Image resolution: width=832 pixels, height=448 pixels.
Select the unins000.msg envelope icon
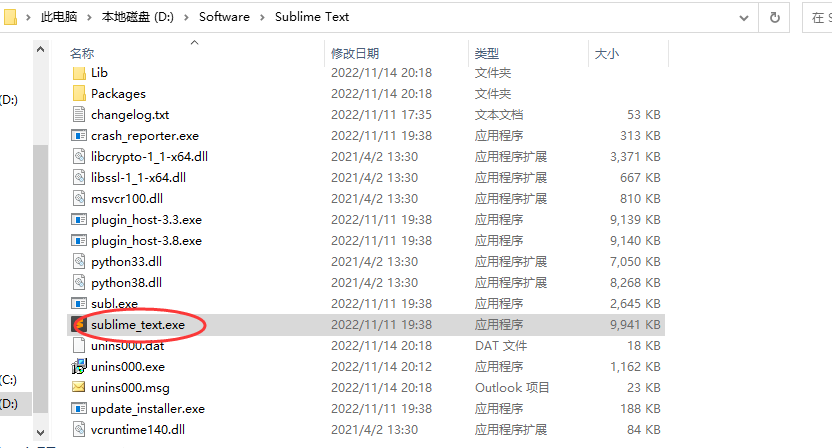point(79,387)
